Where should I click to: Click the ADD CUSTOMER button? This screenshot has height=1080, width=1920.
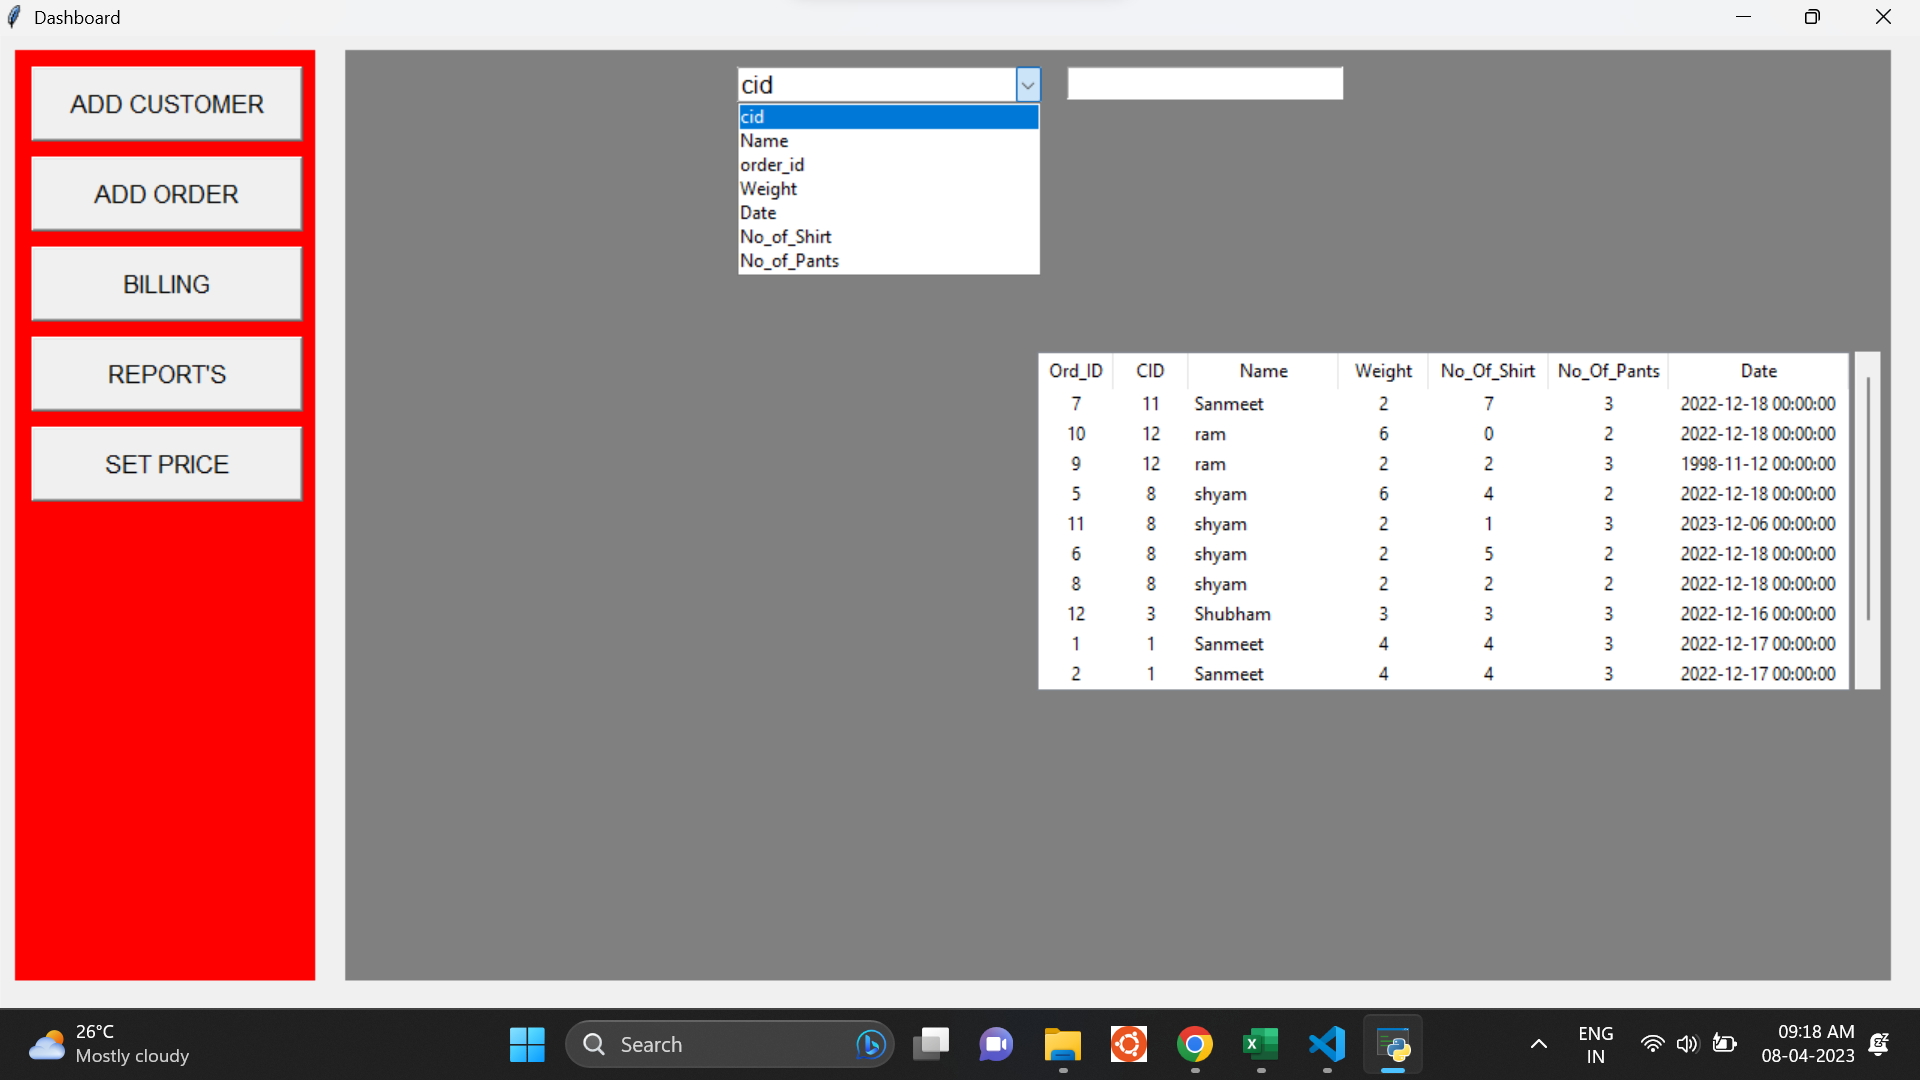167,104
